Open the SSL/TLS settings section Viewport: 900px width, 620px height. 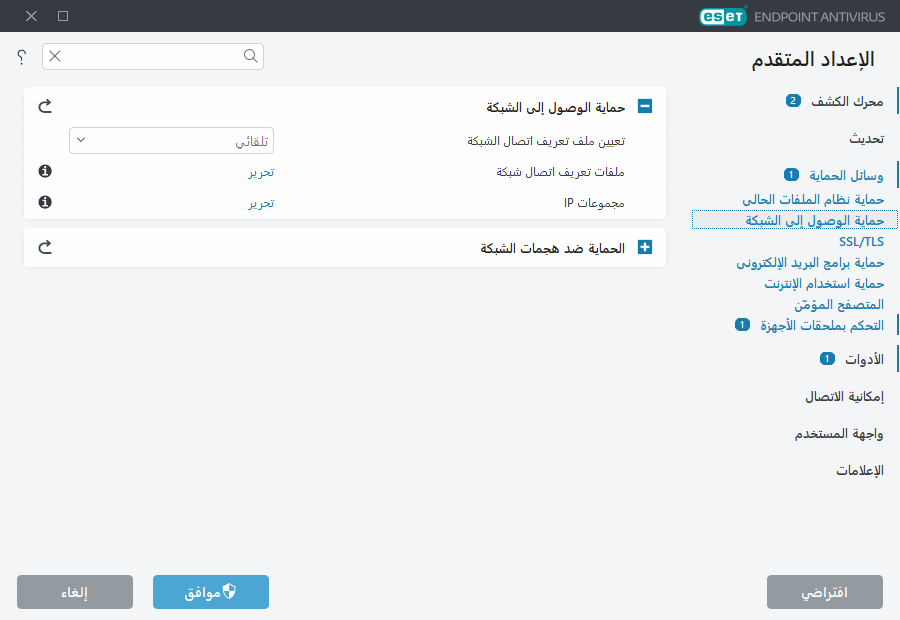click(860, 241)
